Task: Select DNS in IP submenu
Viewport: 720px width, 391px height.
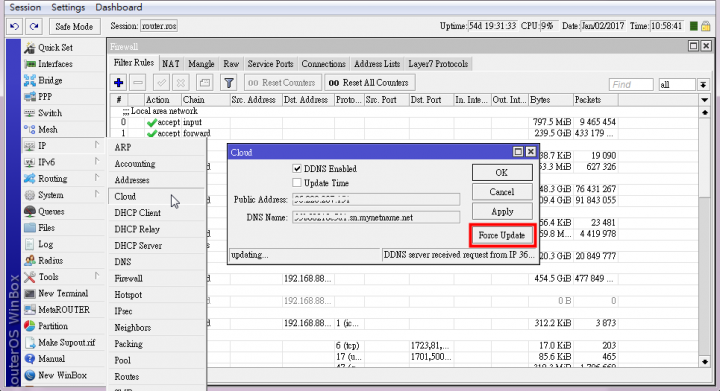Action: (x=156, y=262)
